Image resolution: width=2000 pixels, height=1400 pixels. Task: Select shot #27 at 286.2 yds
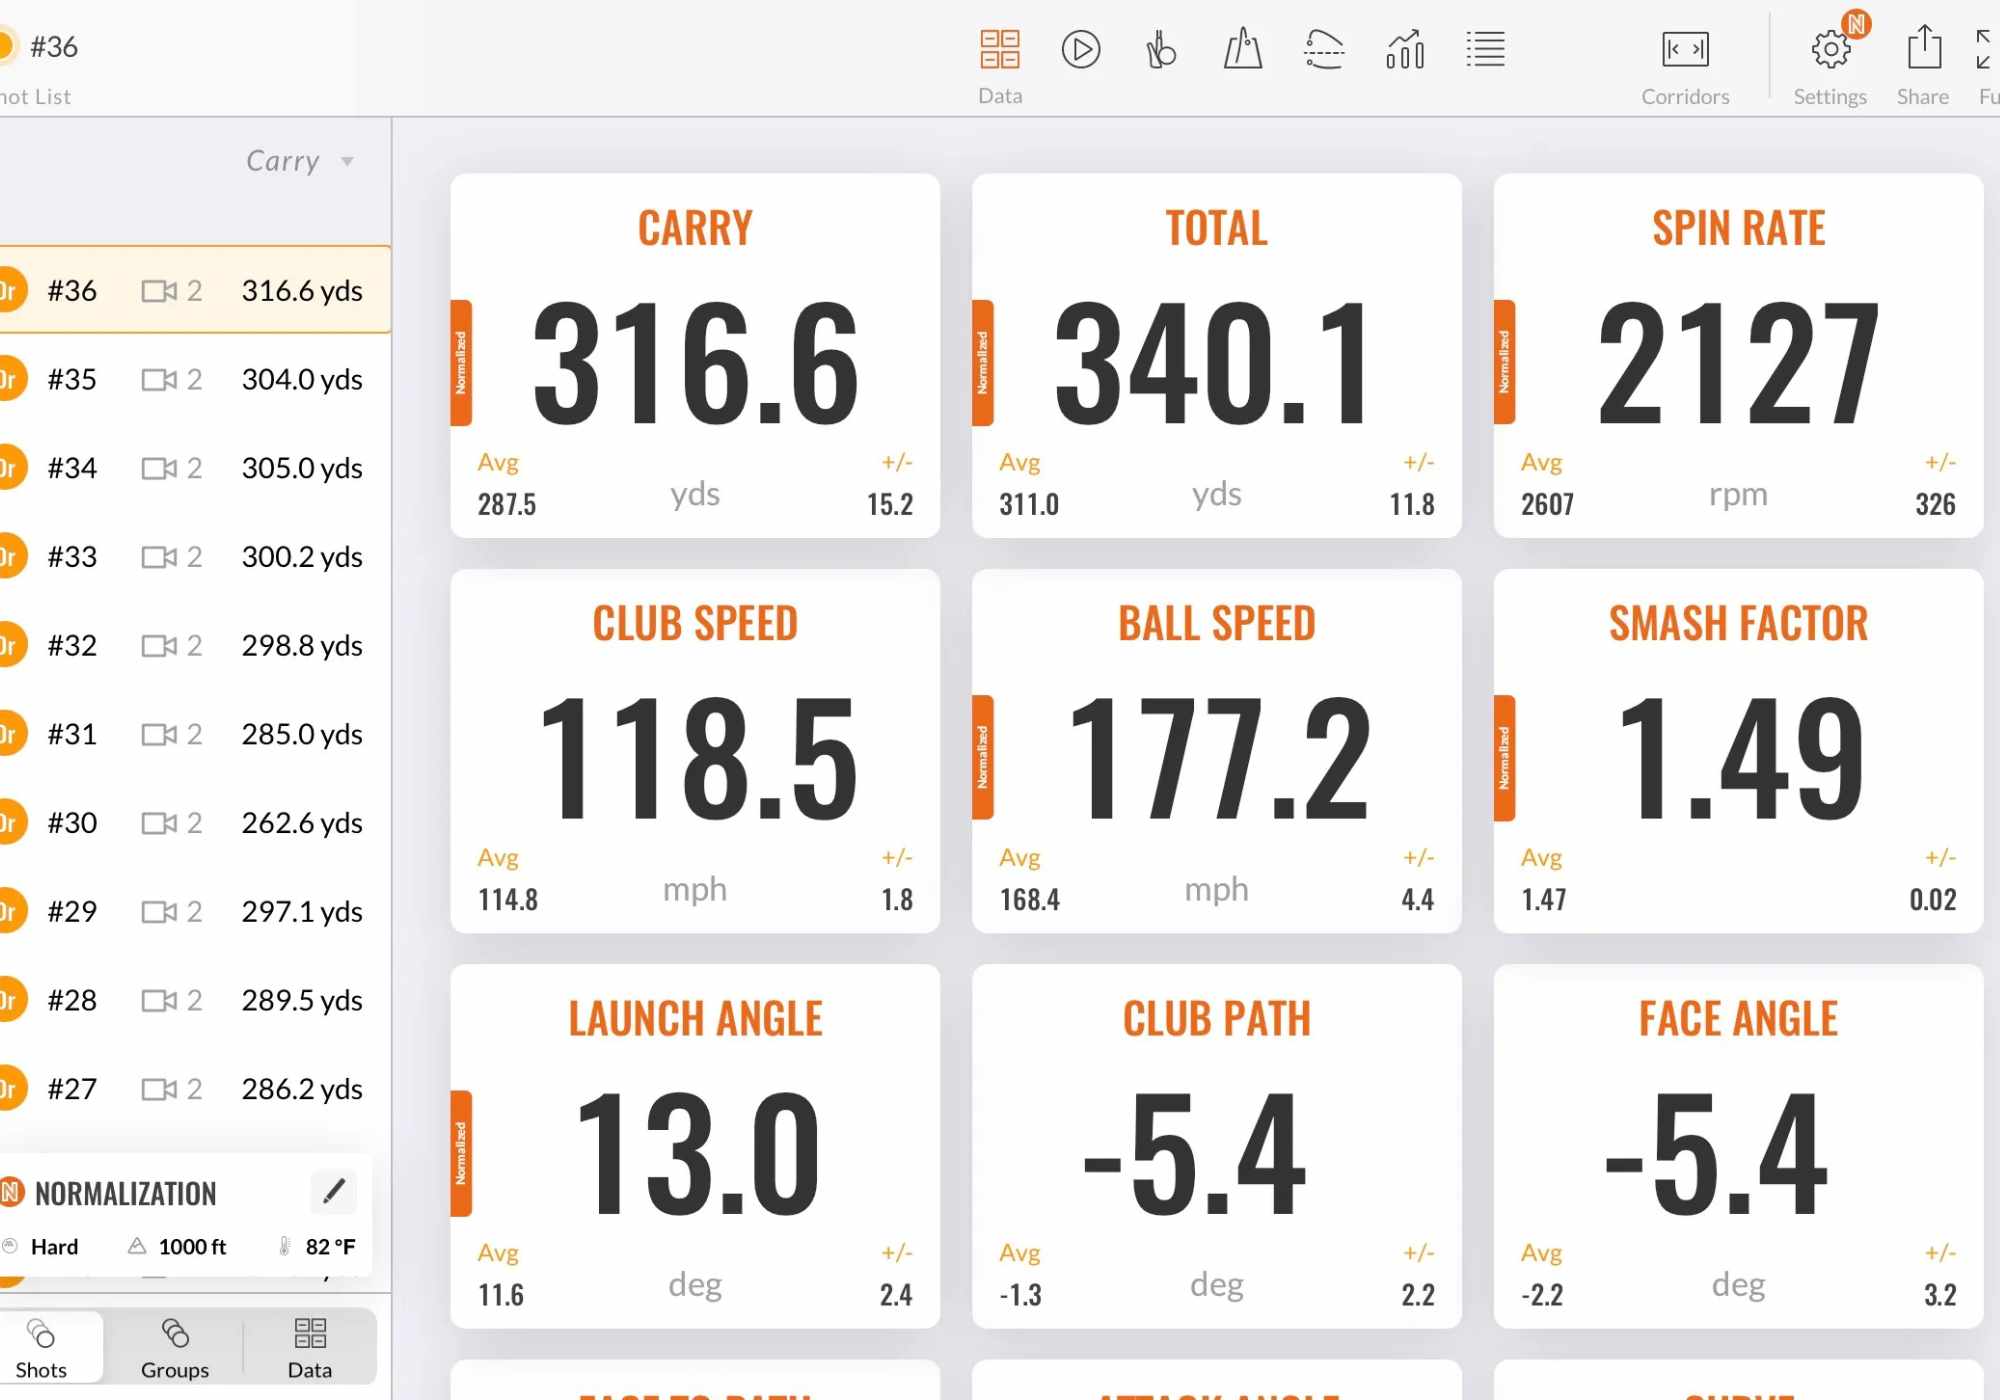(195, 1088)
